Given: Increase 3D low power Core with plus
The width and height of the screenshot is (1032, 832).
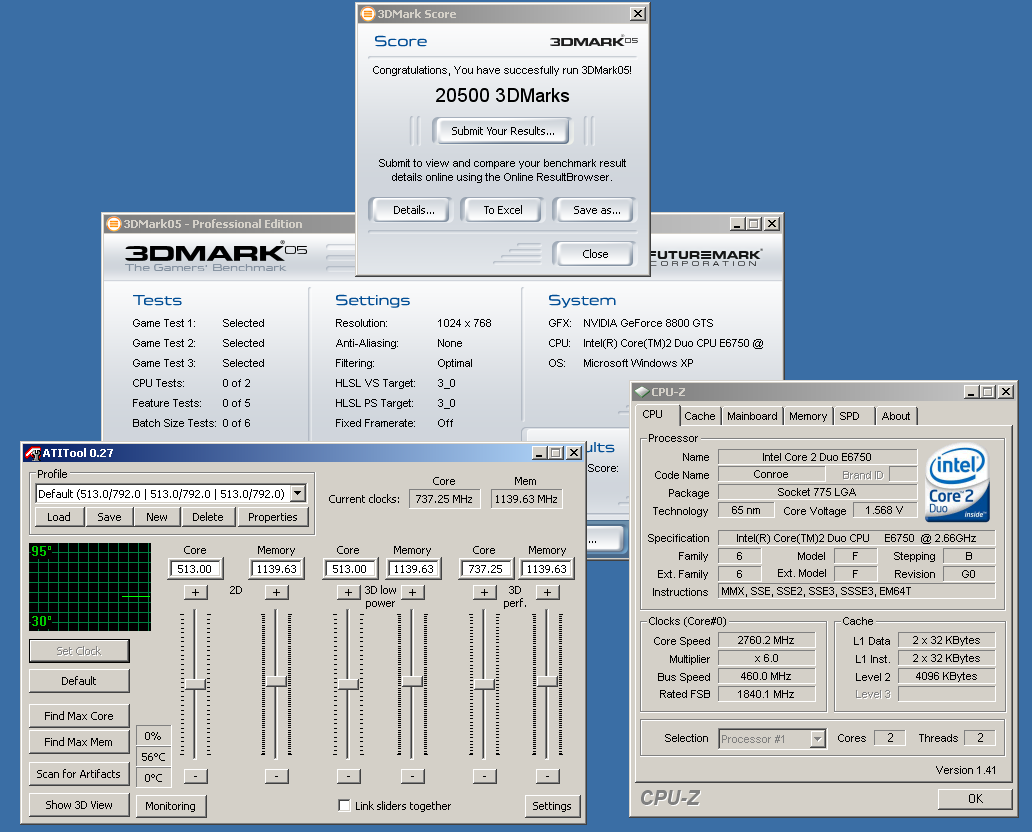Looking at the screenshot, I should [x=348, y=592].
